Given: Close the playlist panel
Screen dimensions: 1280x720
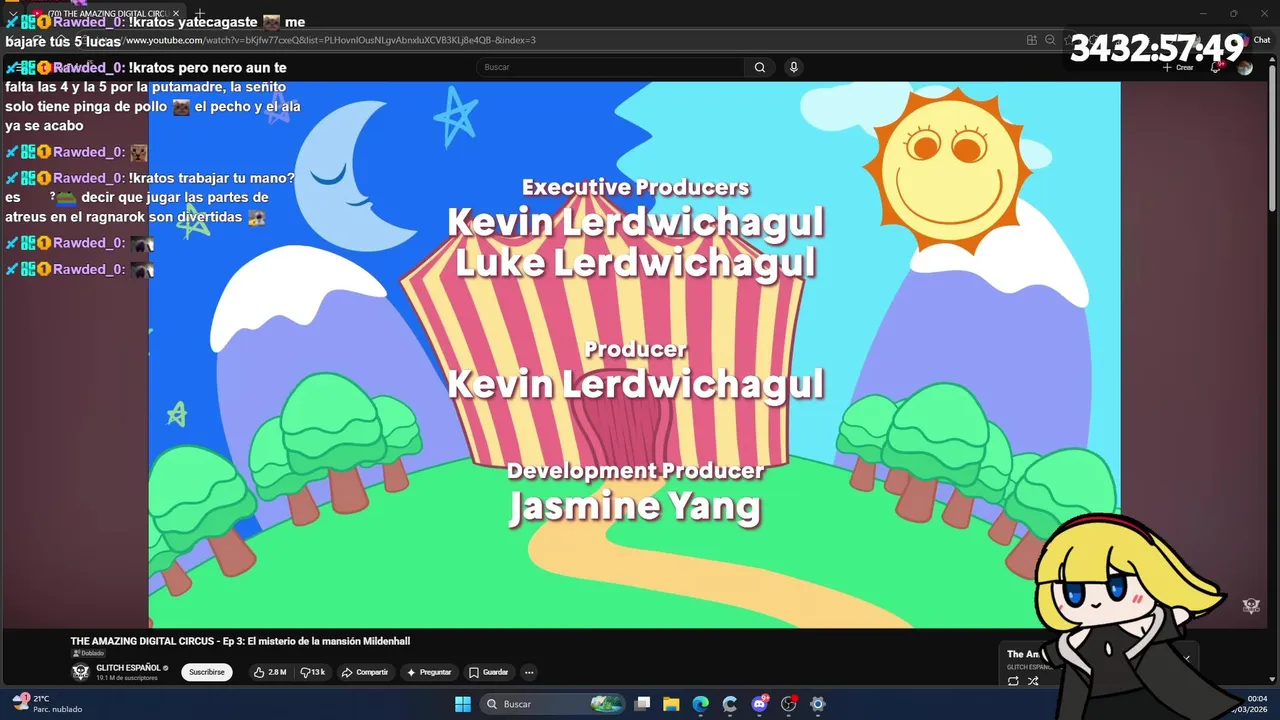Looking at the screenshot, I should [x=1186, y=658].
